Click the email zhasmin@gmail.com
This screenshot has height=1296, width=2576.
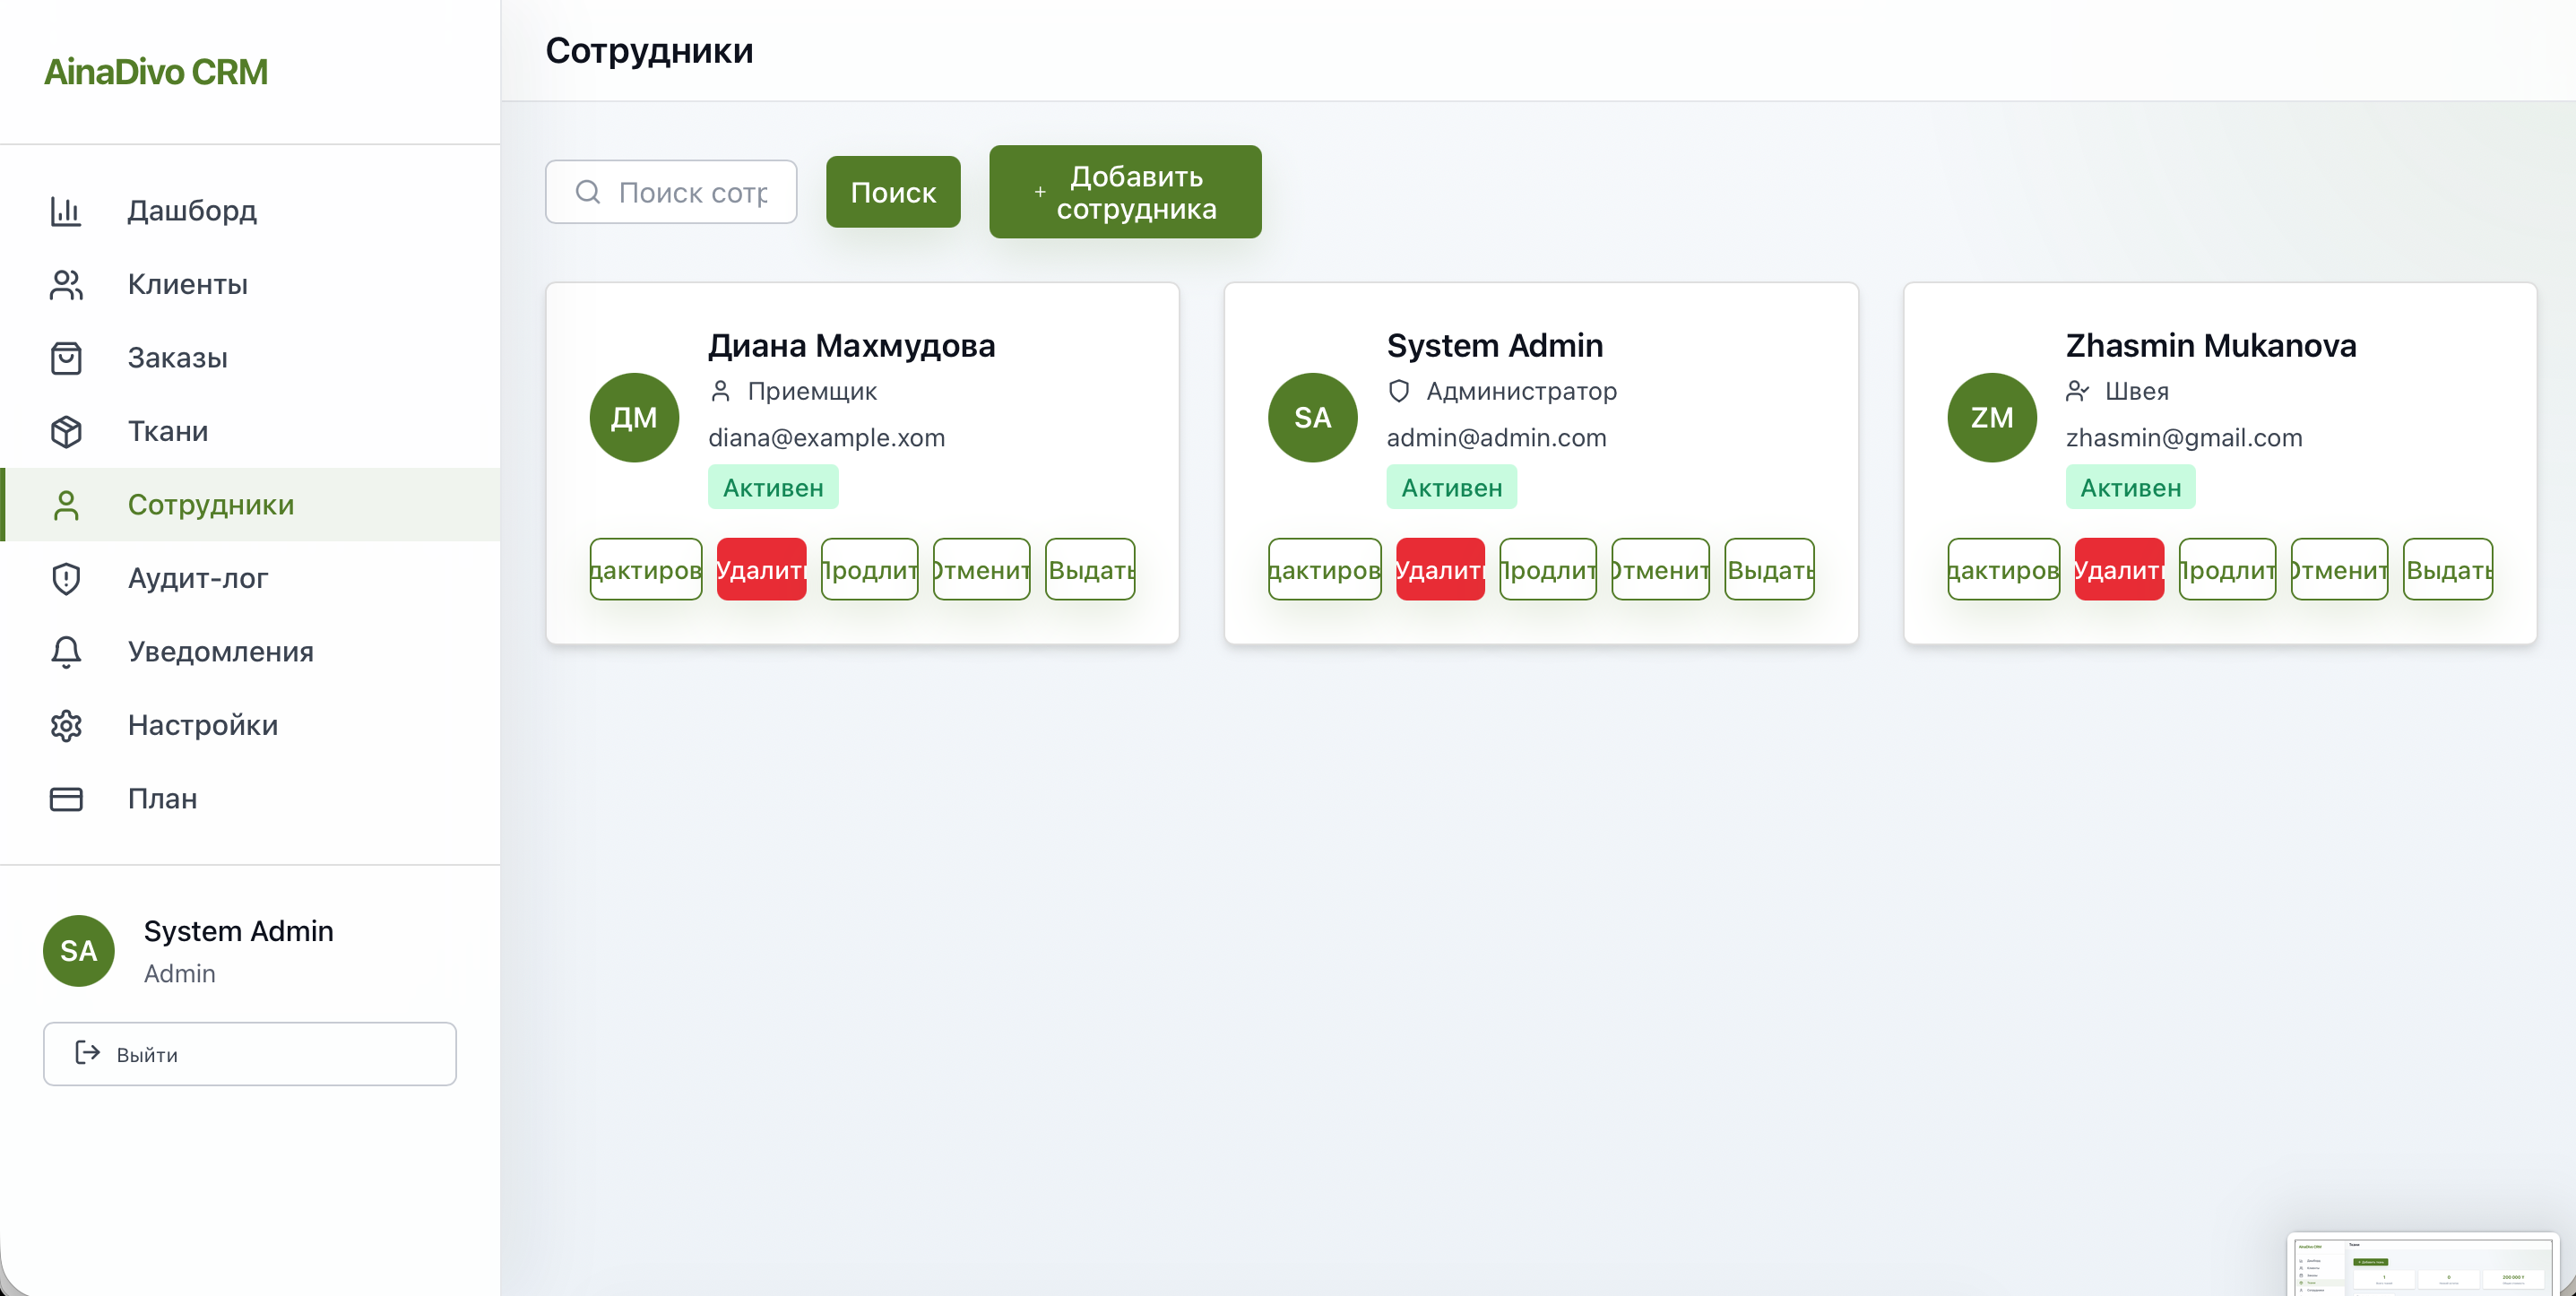click(x=2184, y=438)
